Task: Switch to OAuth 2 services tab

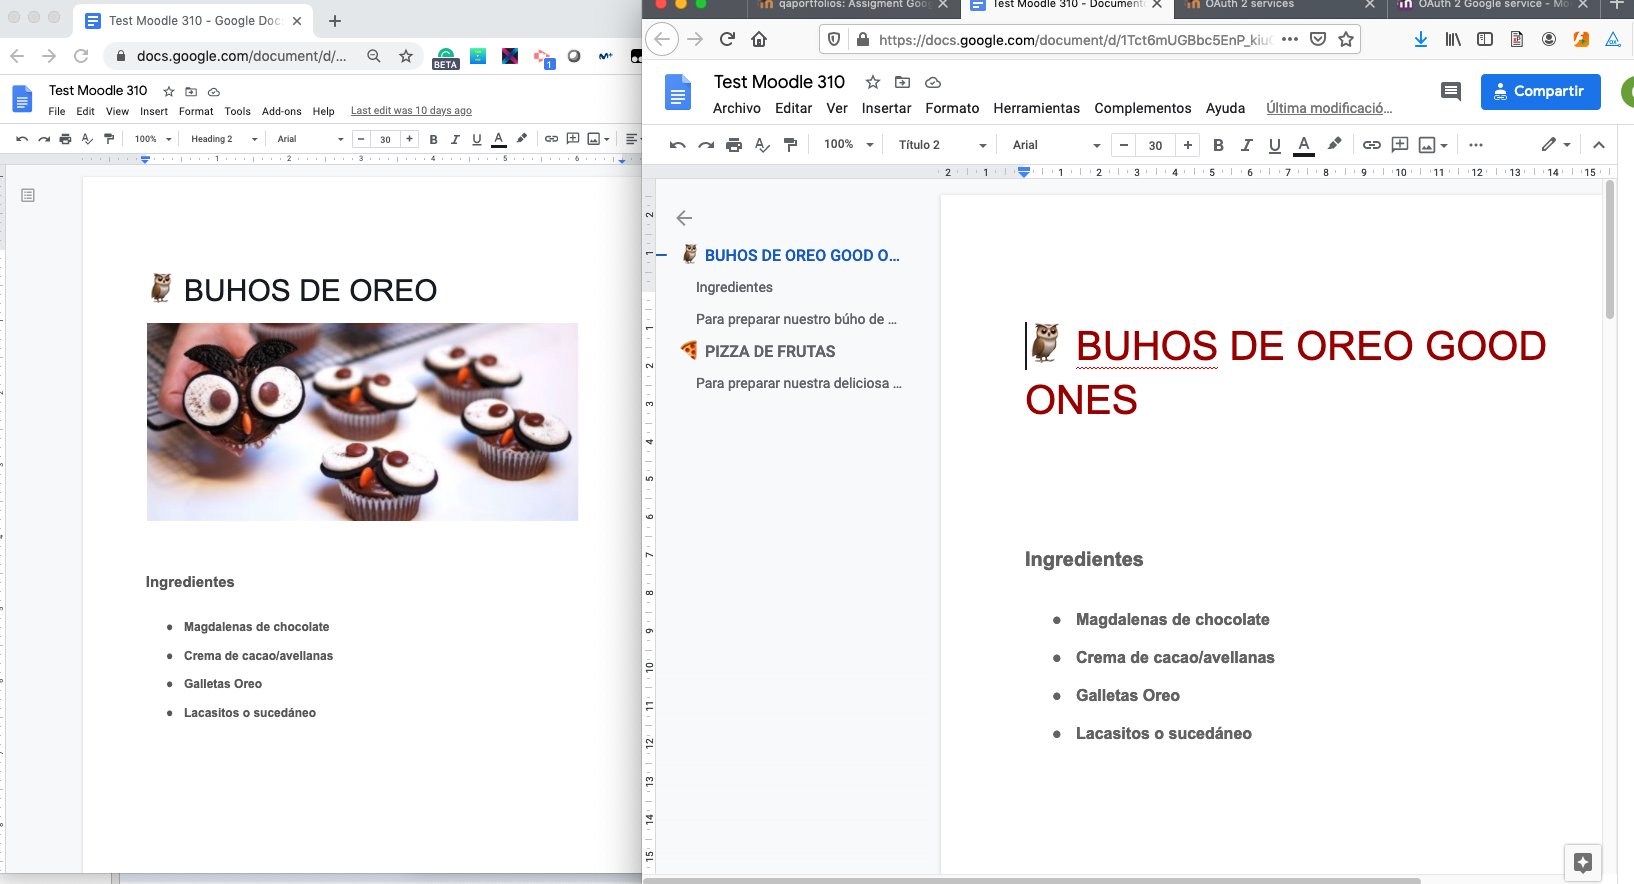Action: (1278, 6)
